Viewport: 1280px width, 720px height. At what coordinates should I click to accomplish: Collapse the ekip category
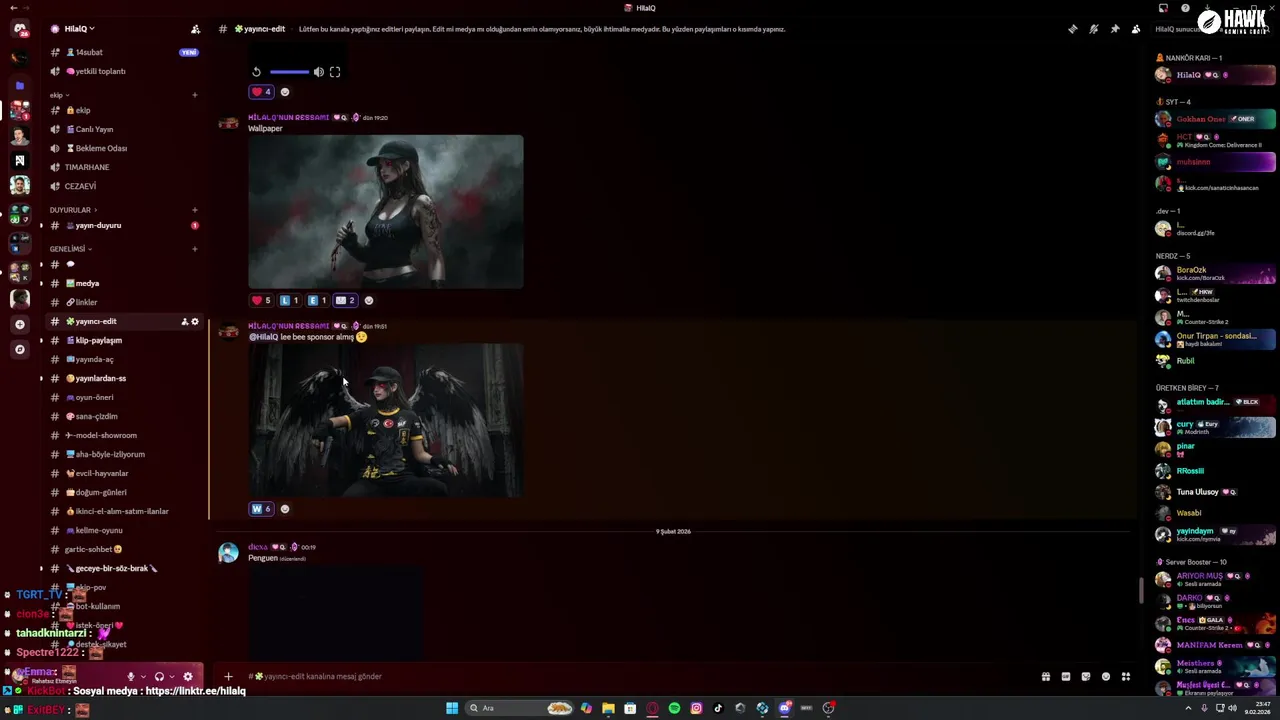tap(59, 95)
